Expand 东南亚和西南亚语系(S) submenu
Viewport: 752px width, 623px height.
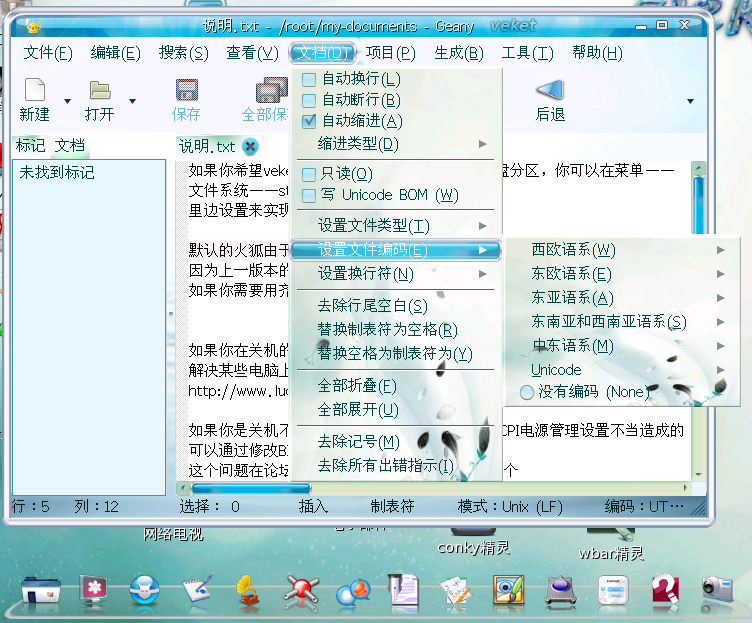click(x=622, y=322)
